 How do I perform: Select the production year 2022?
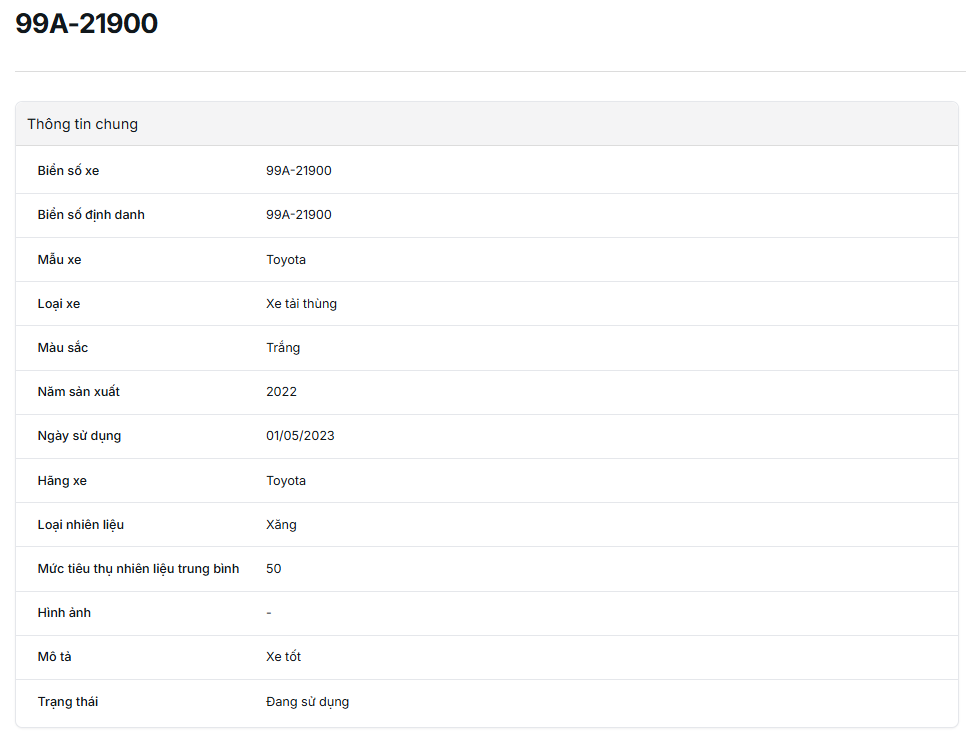point(281,392)
